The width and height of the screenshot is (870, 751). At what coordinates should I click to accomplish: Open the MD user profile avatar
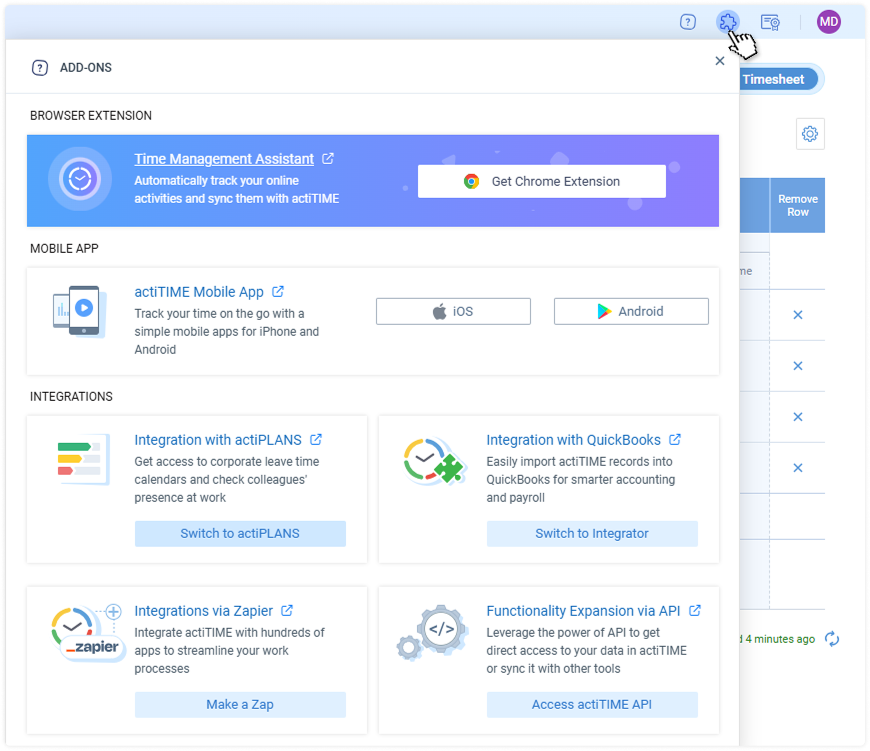[x=828, y=22]
